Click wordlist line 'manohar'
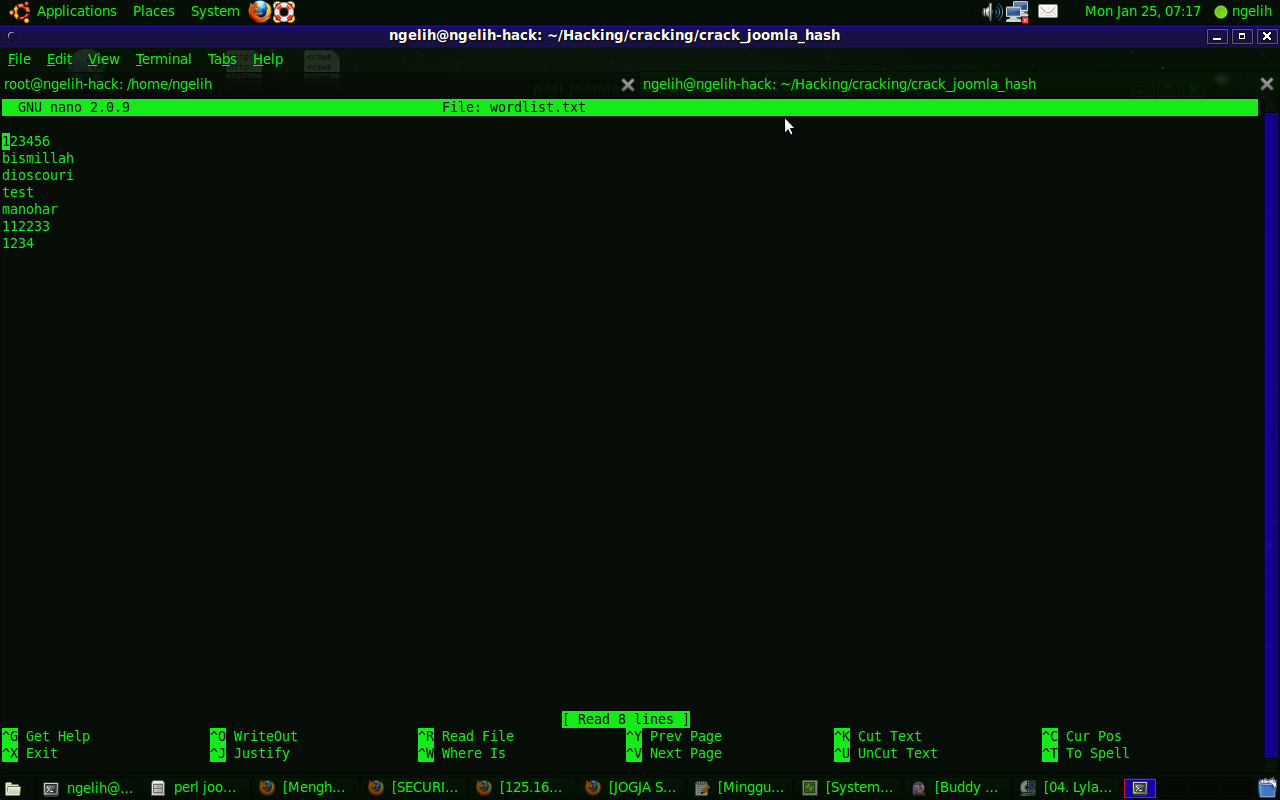The height and width of the screenshot is (800, 1280). coord(30,209)
